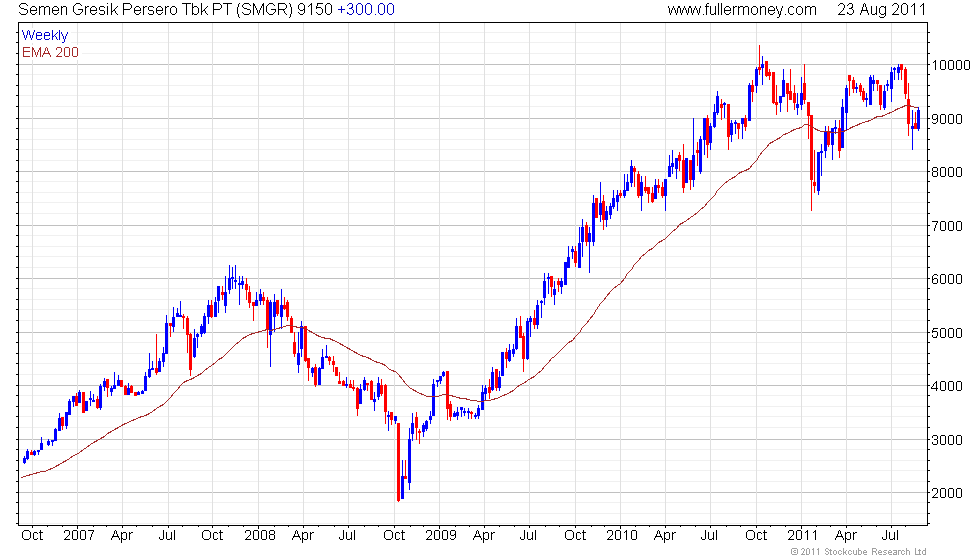The width and height of the screenshot is (980, 560).
Task: Click the '2009' time axis label
Action: pos(441,536)
